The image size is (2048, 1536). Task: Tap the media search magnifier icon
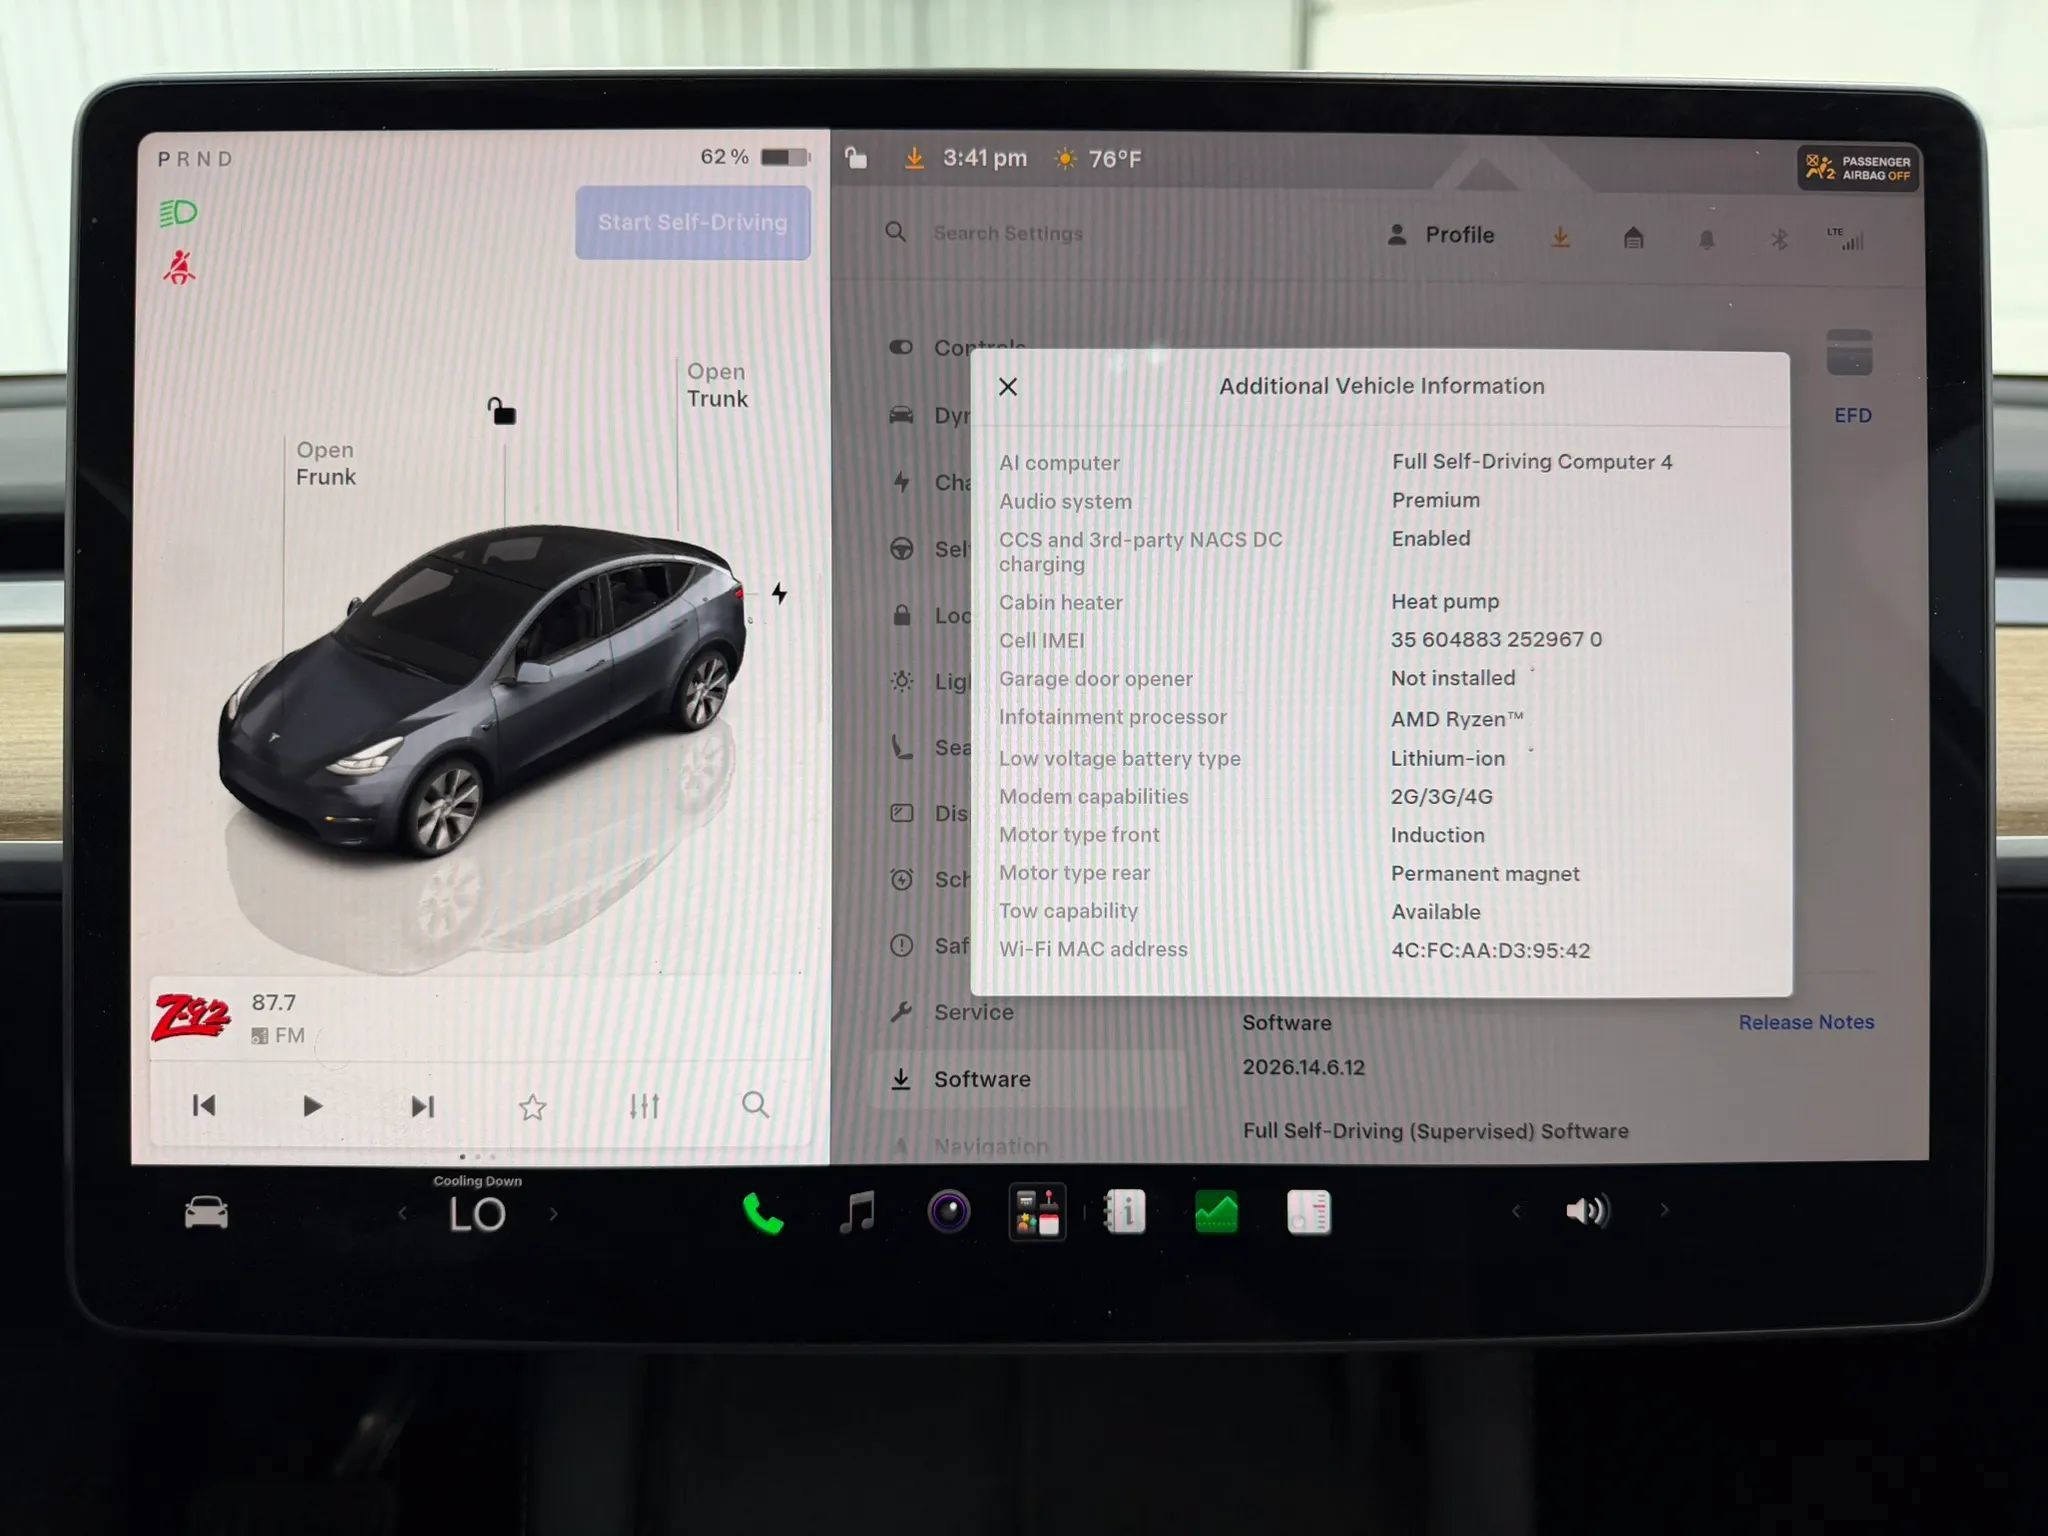pyautogui.click(x=756, y=1105)
